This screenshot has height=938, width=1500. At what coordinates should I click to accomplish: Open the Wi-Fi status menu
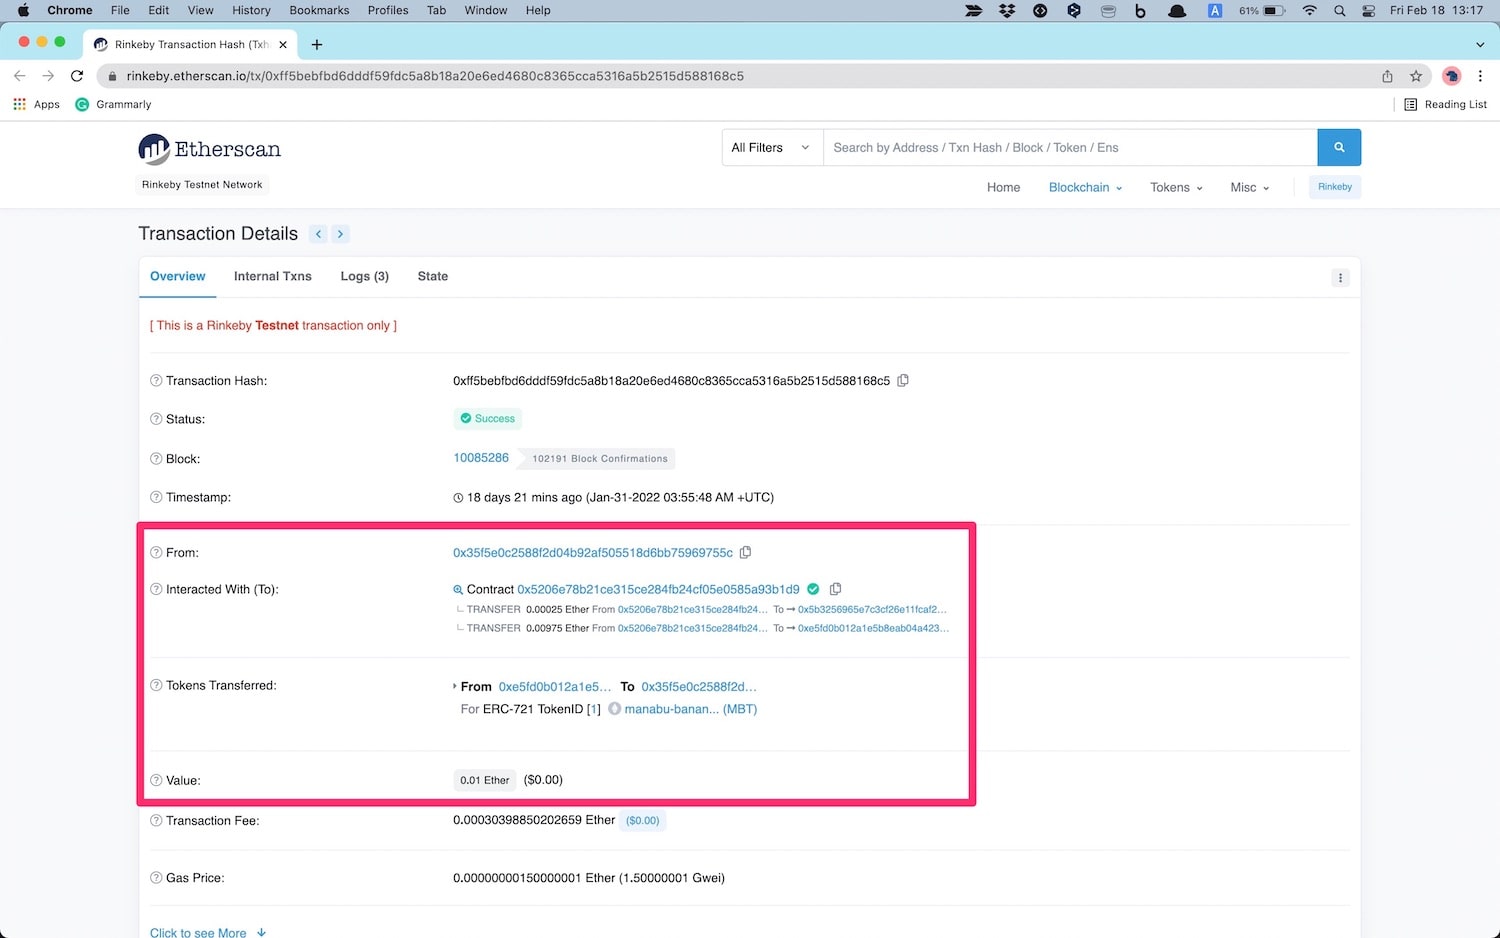click(1309, 10)
